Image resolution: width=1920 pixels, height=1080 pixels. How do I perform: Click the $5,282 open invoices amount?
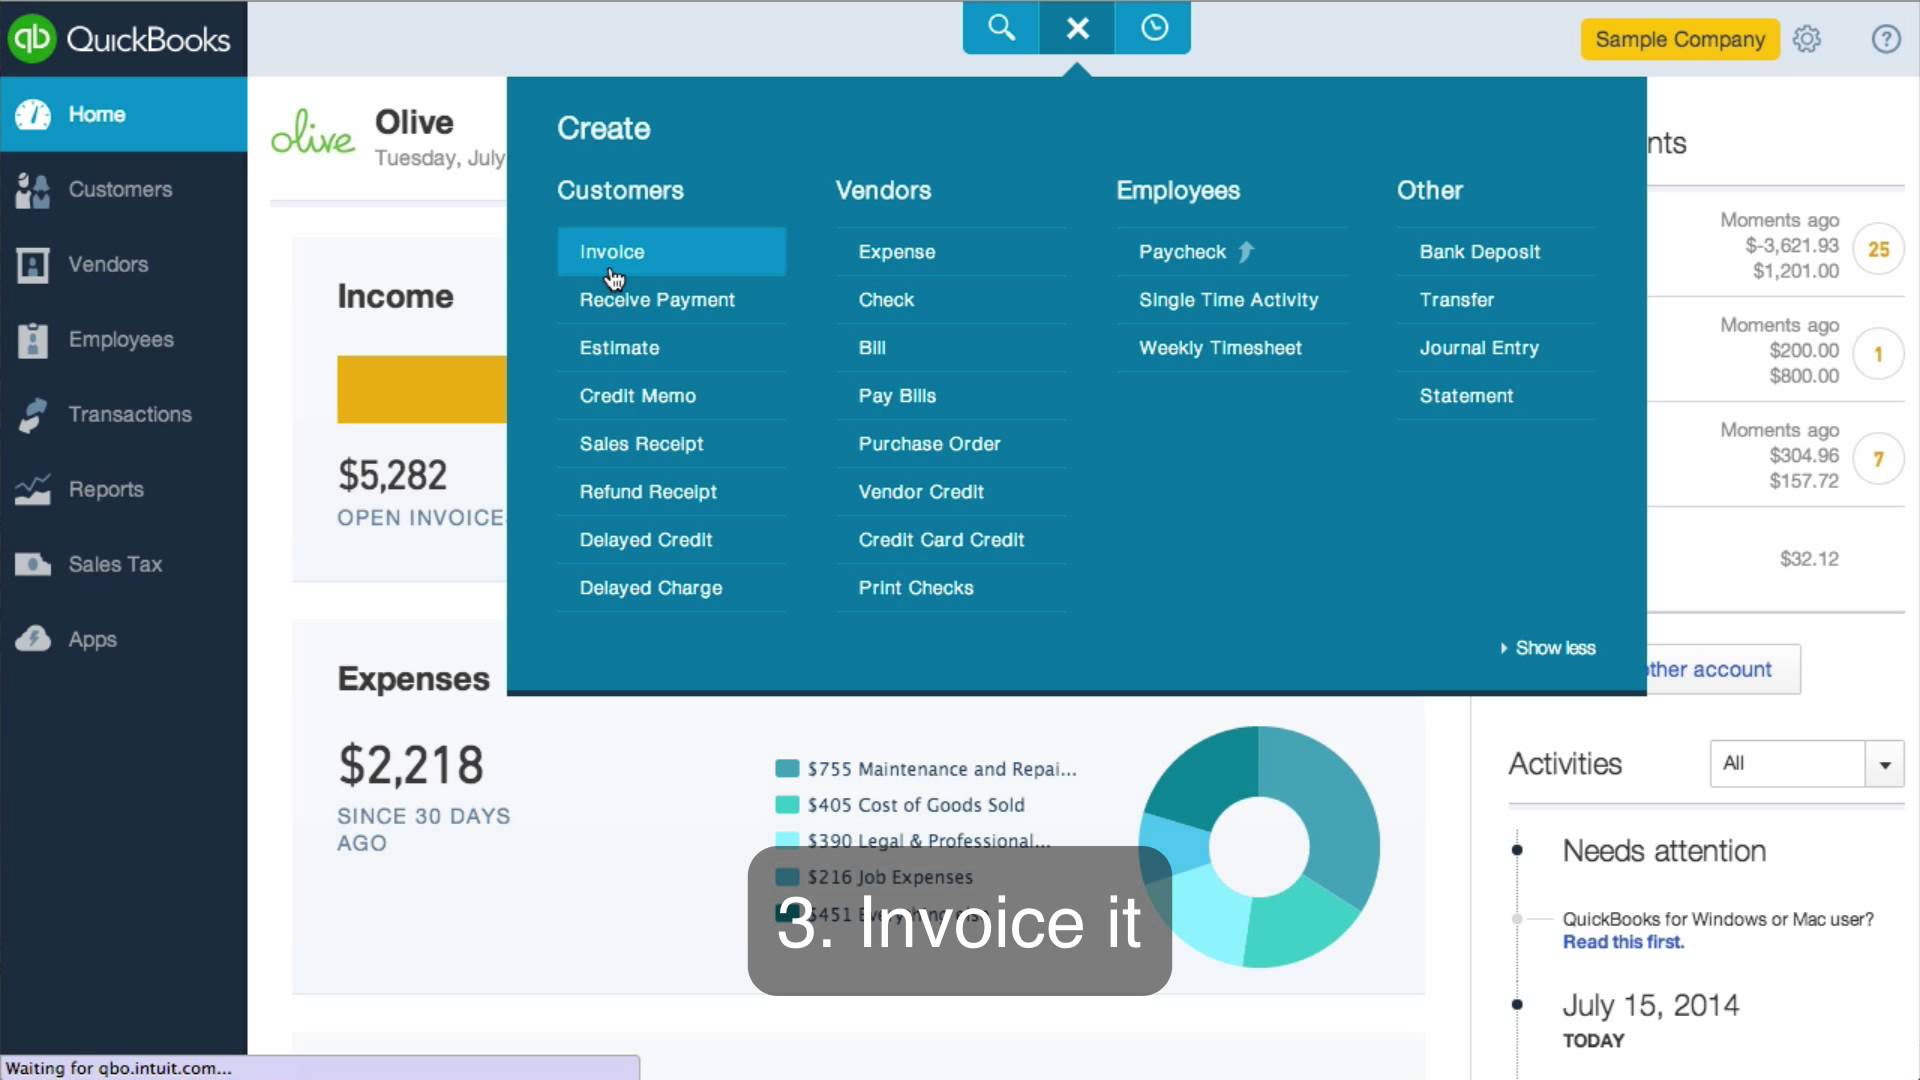point(392,475)
